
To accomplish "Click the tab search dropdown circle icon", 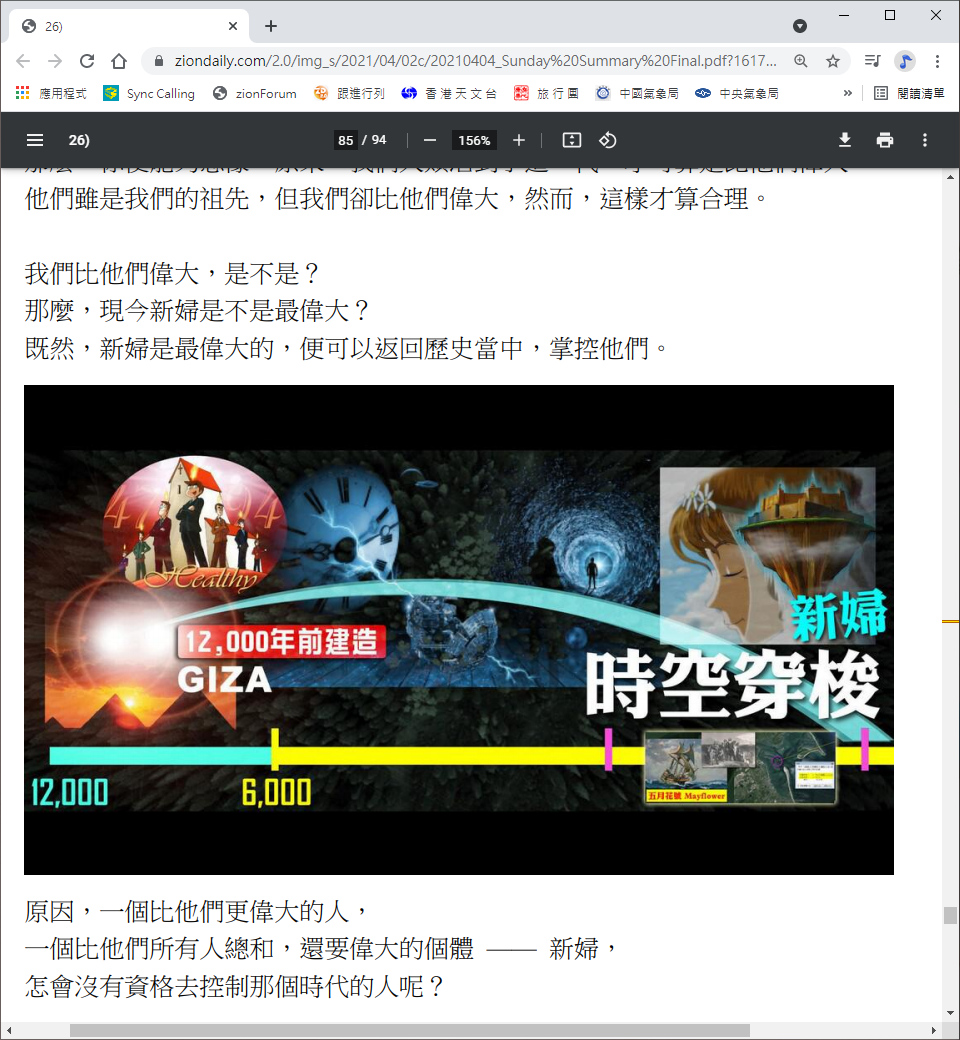I will click(x=800, y=26).
